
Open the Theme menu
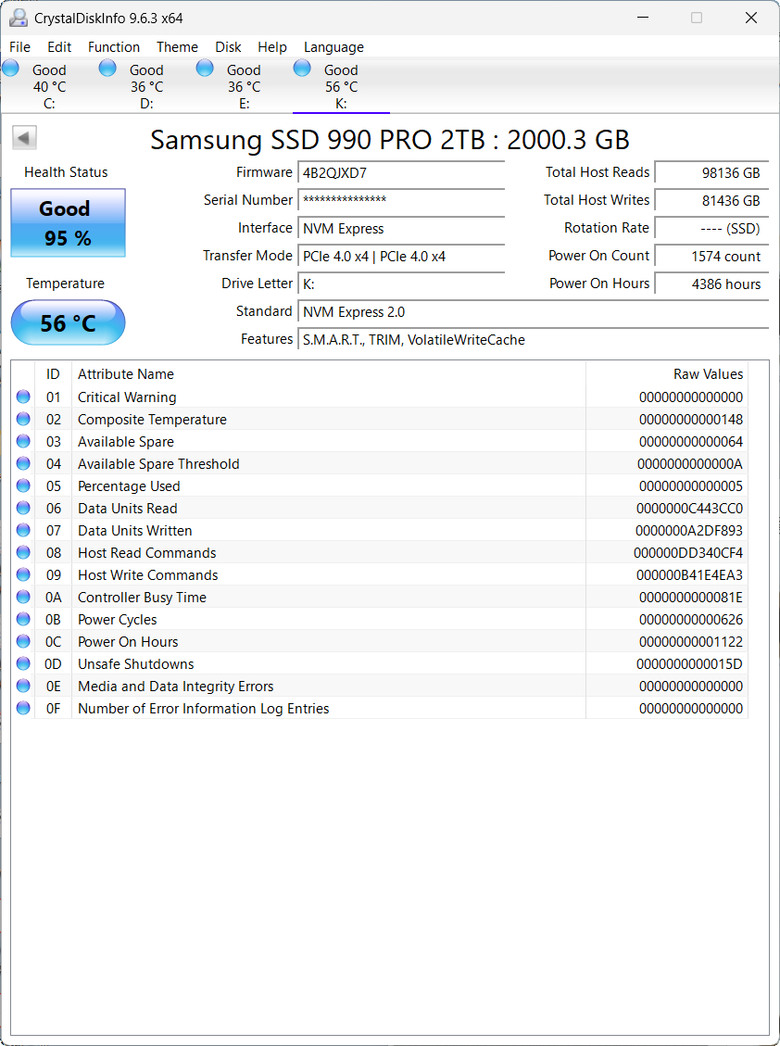point(177,47)
